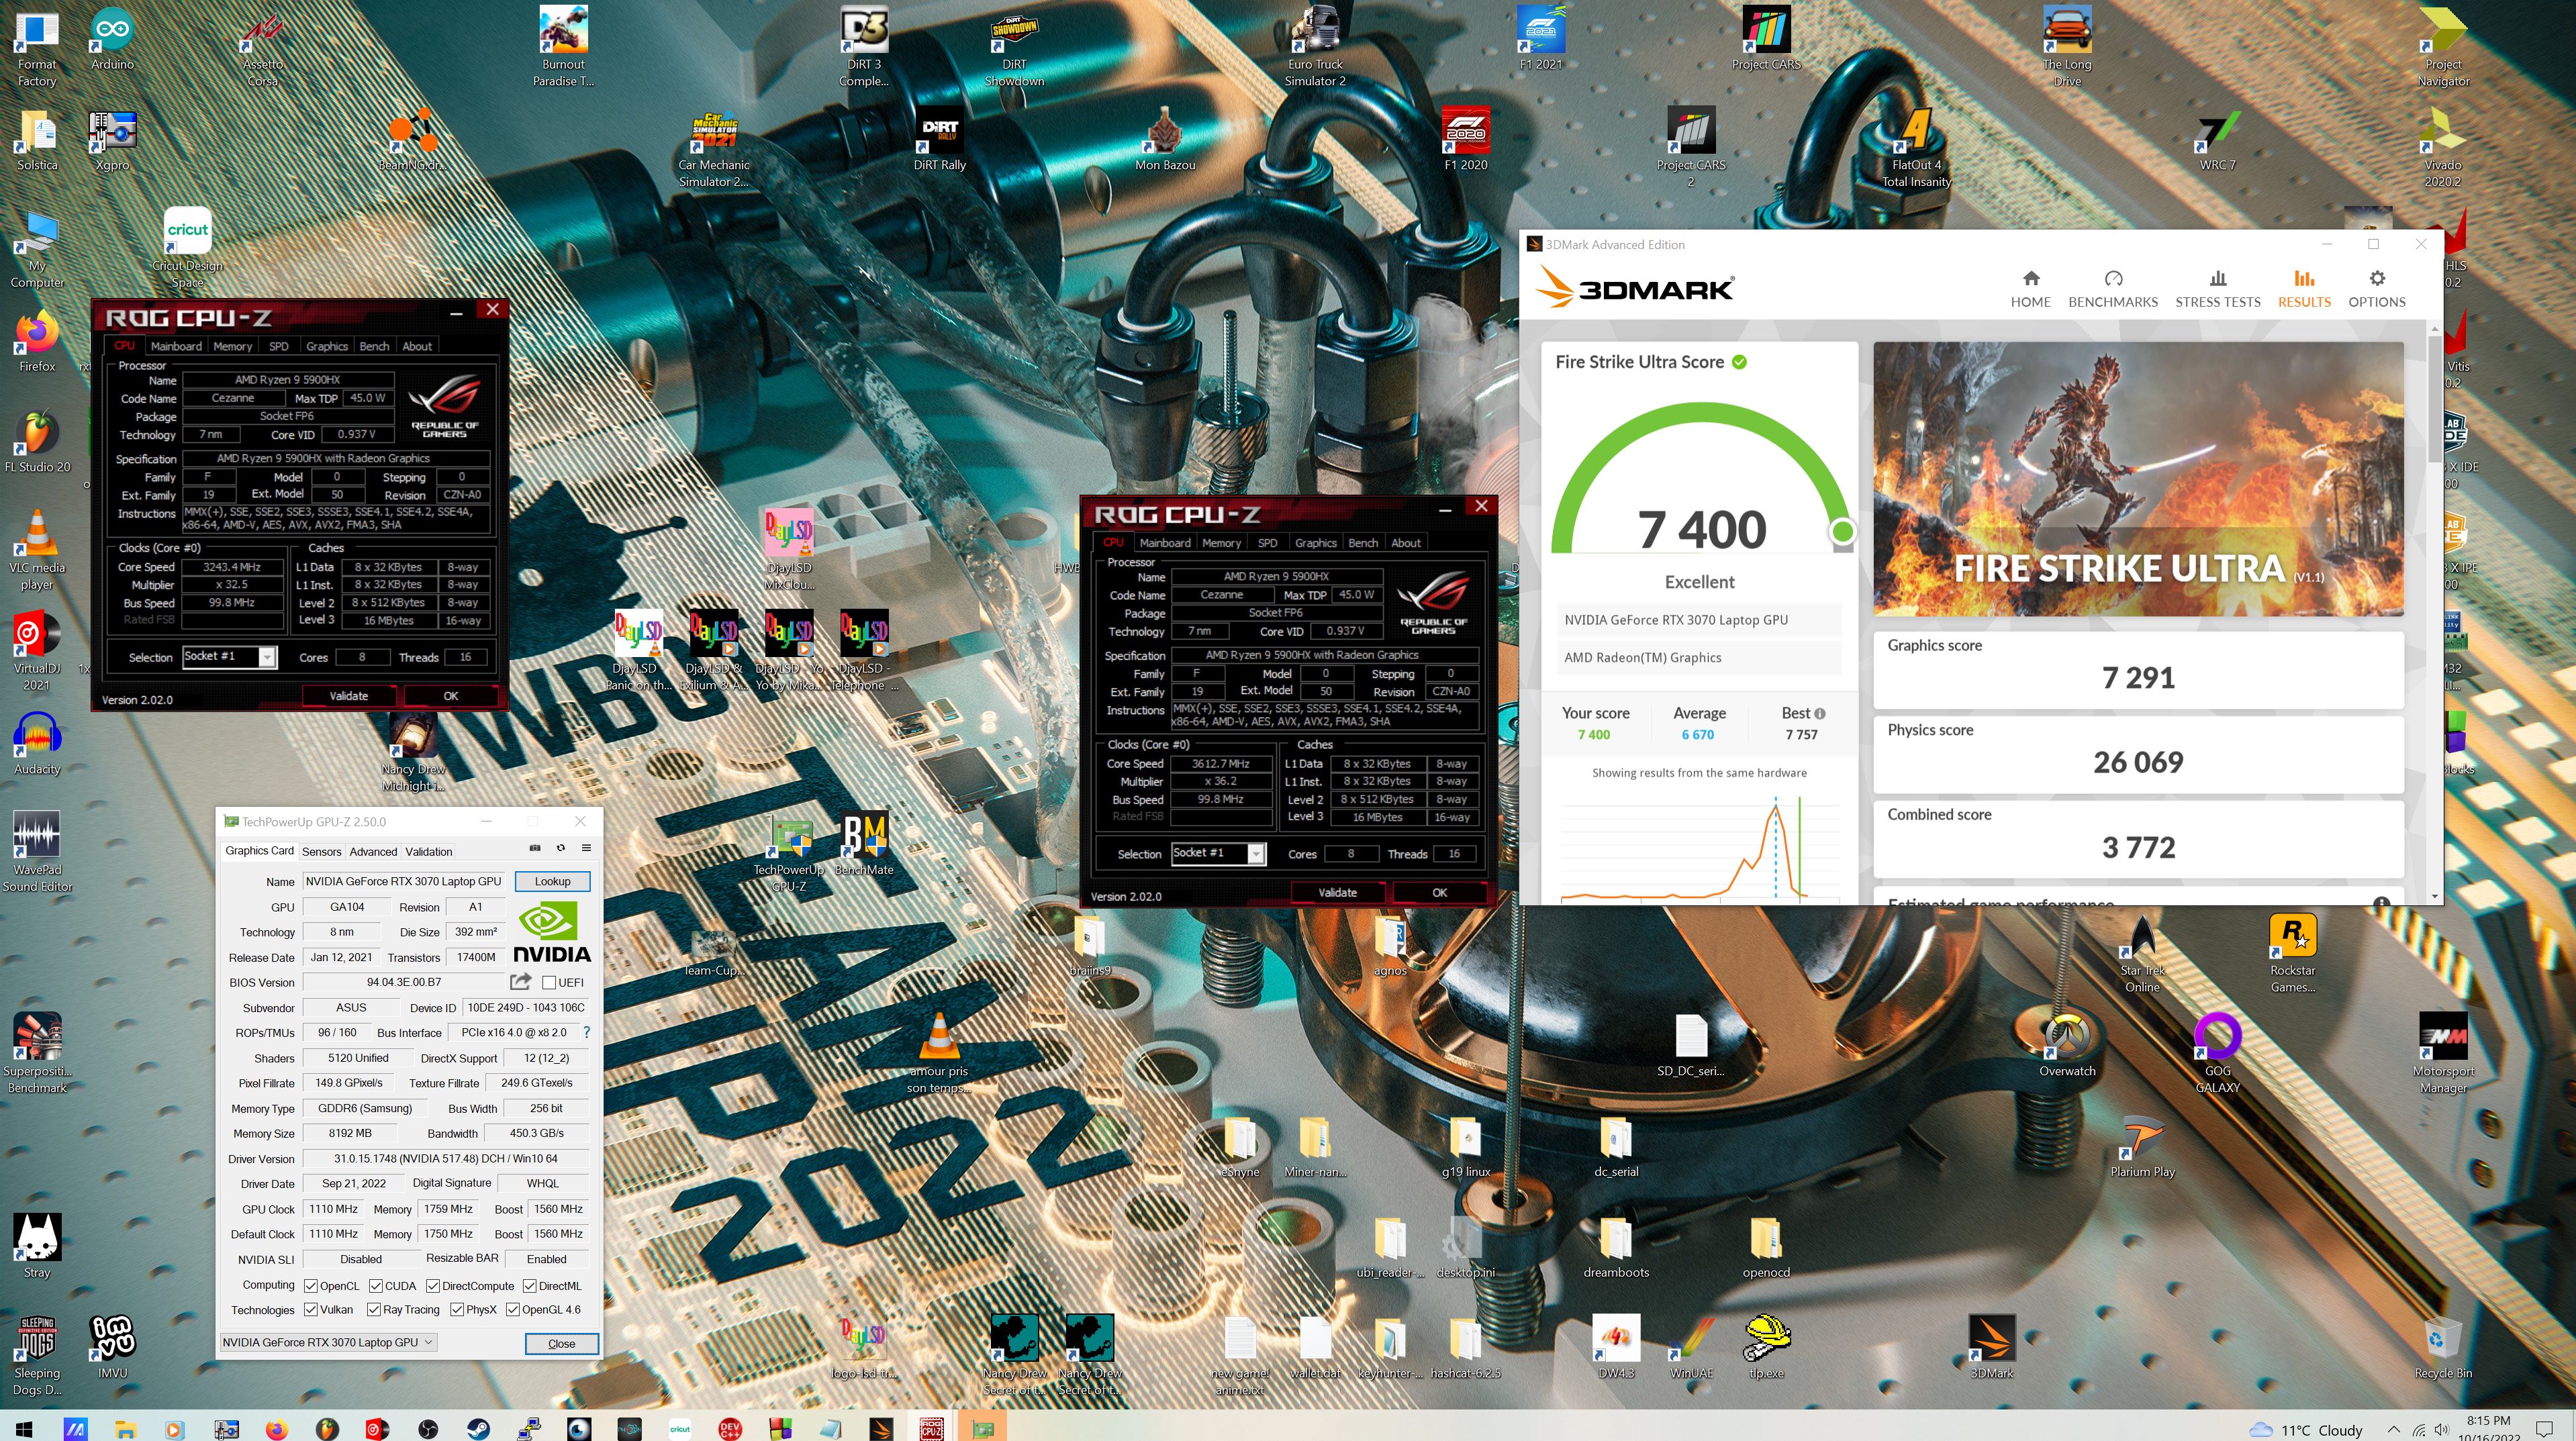Go to STRESS TESTS in 3DMark
The image size is (2576, 1441).
tap(2217, 289)
